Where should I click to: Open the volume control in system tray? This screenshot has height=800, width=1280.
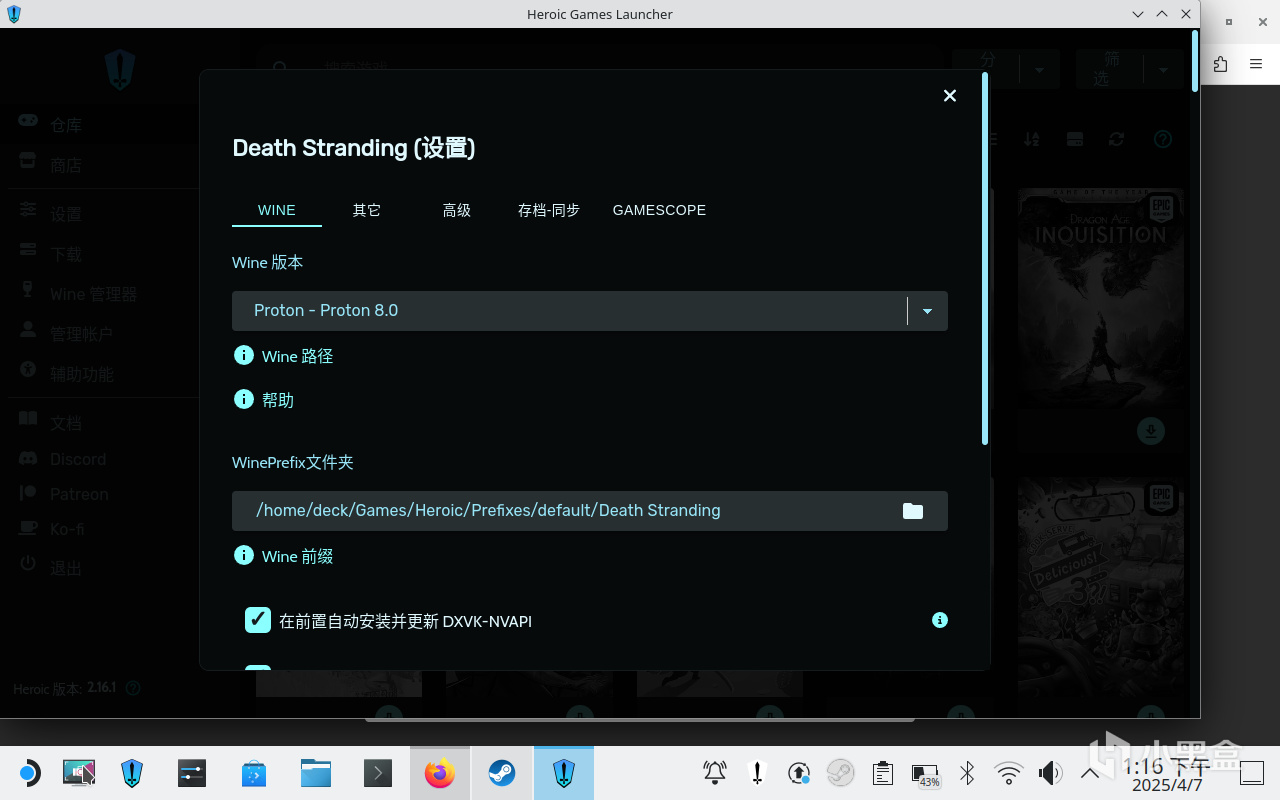pos(1050,773)
